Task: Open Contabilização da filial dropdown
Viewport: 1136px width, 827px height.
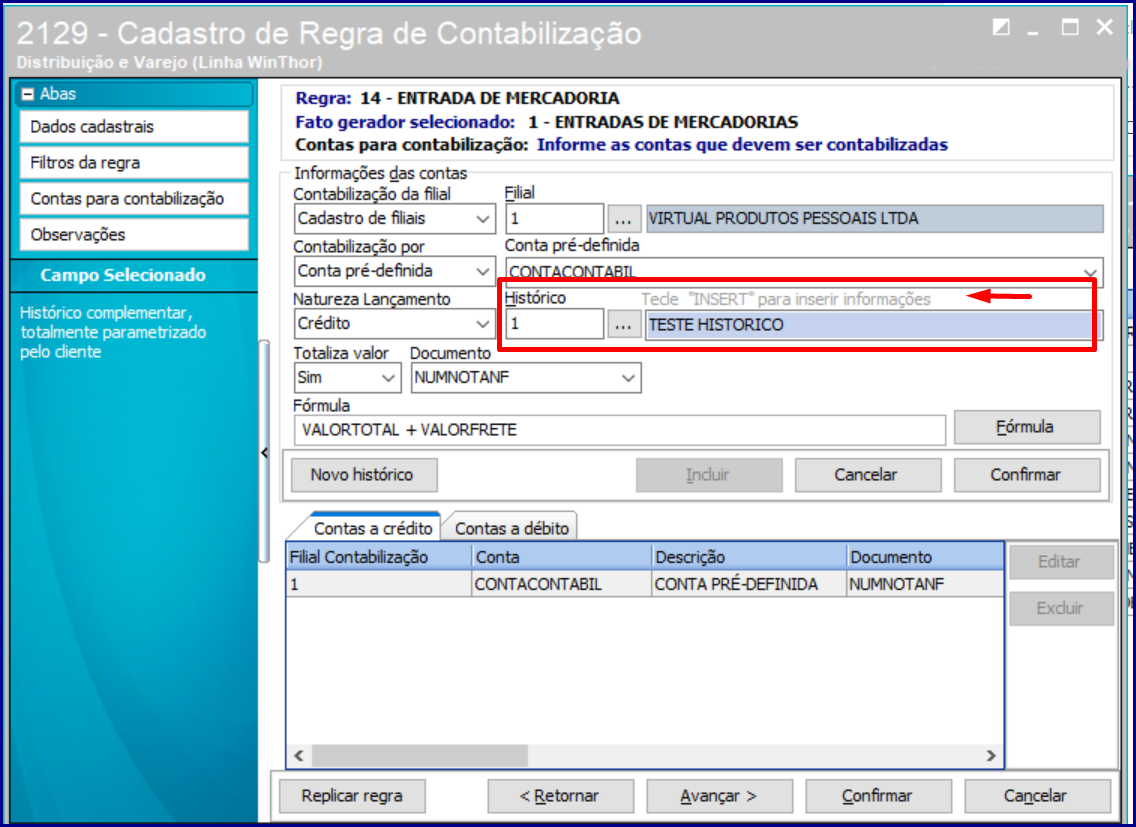Action: pyautogui.click(x=395, y=219)
